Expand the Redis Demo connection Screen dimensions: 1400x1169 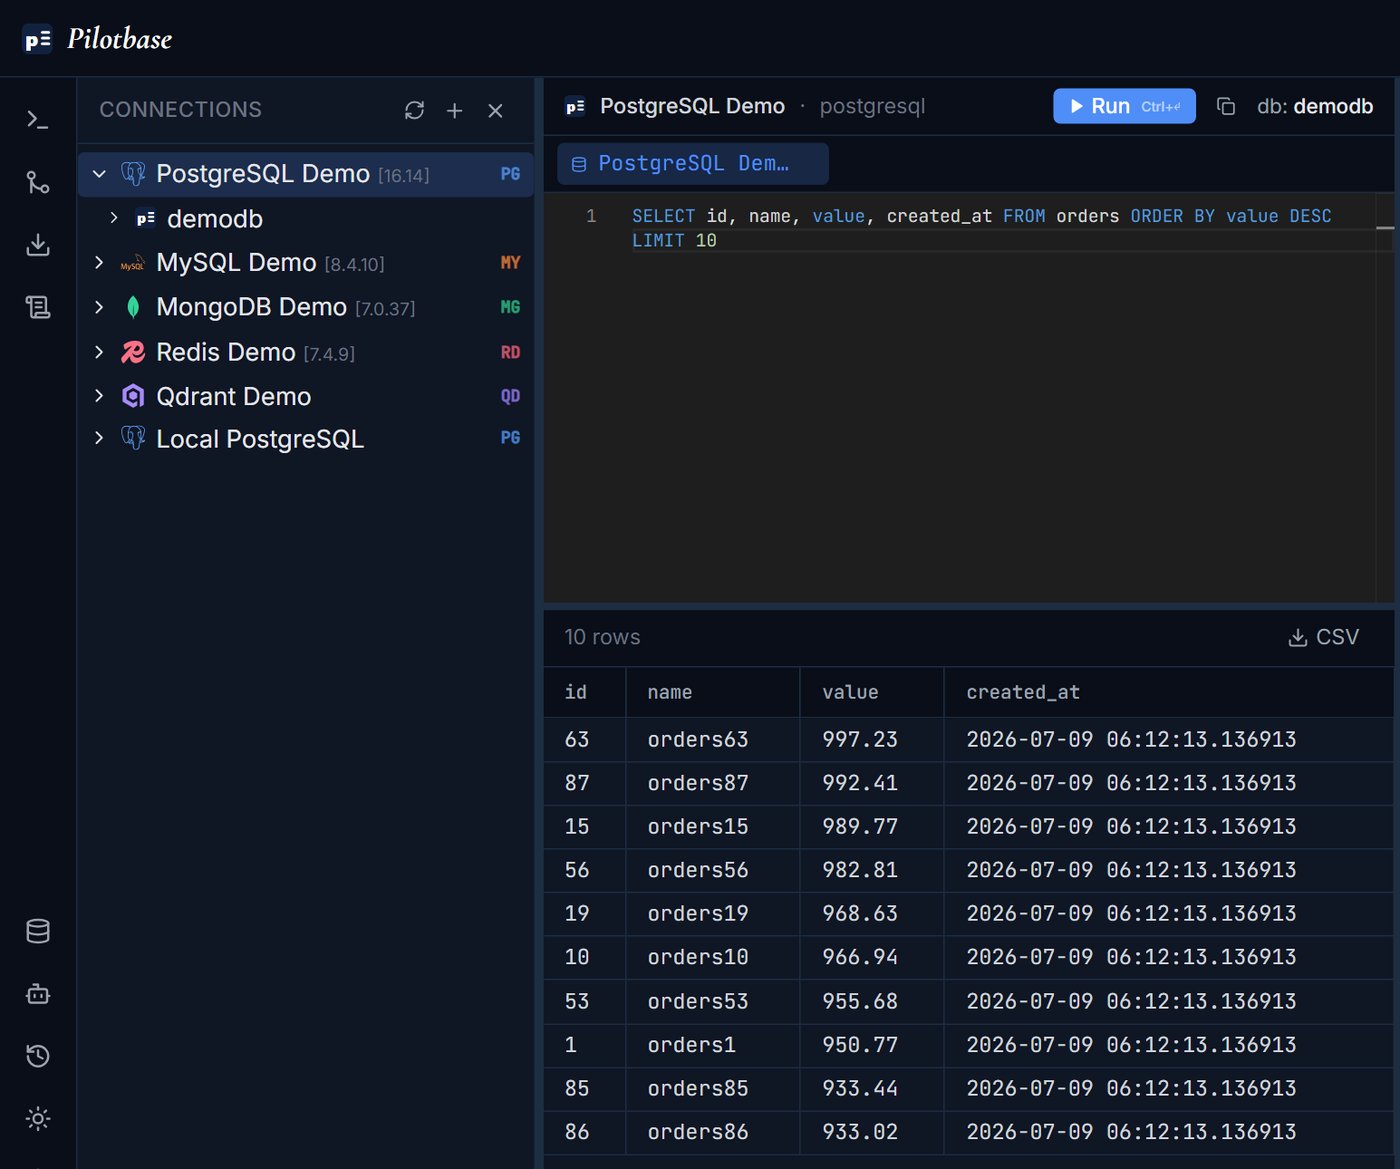click(x=99, y=352)
